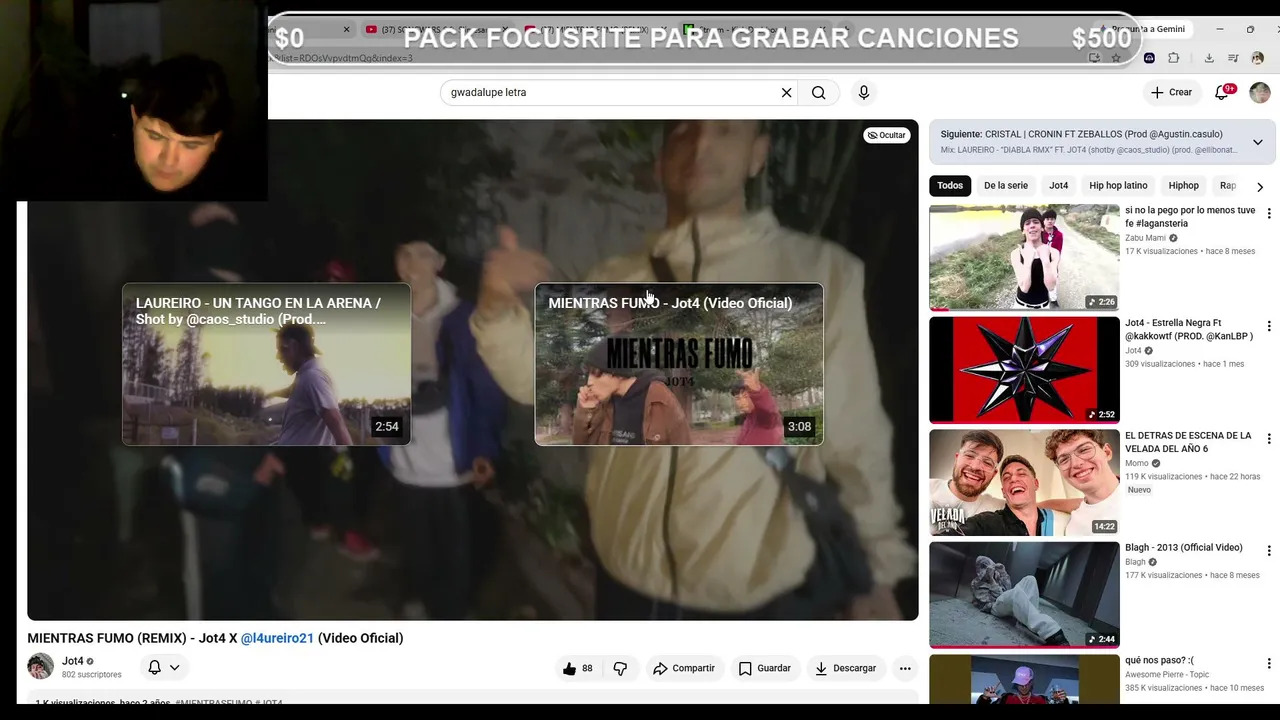1280x720 pixels.
Task: Expand the next-up mix panel
Action: (1257, 142)
